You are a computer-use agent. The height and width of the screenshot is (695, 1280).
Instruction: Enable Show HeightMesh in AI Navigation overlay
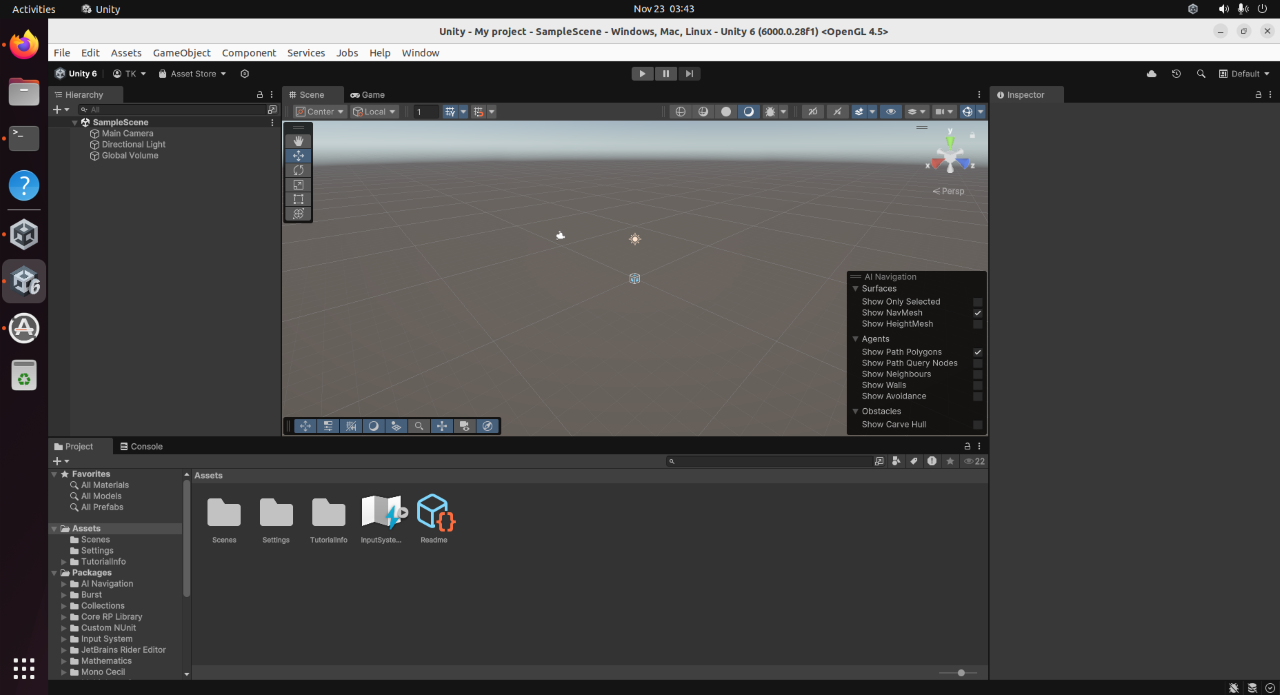click(x=977, y=323)
